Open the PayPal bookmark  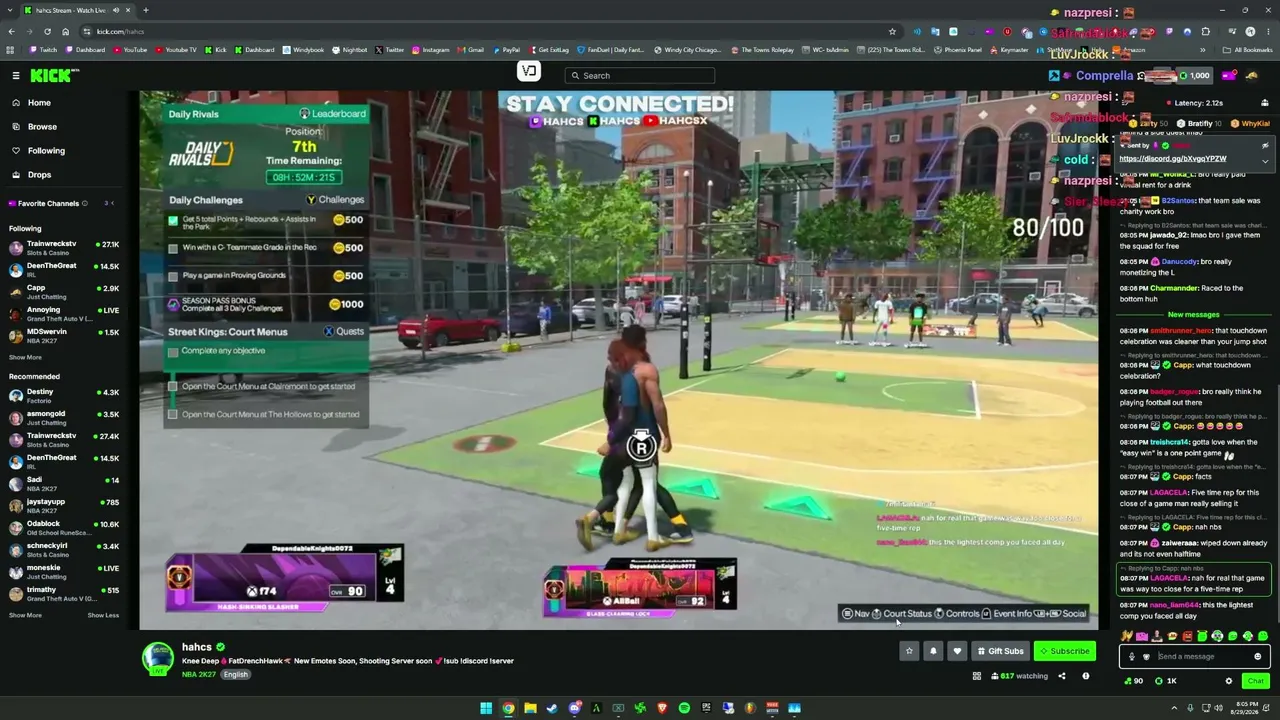click(505, 50)
